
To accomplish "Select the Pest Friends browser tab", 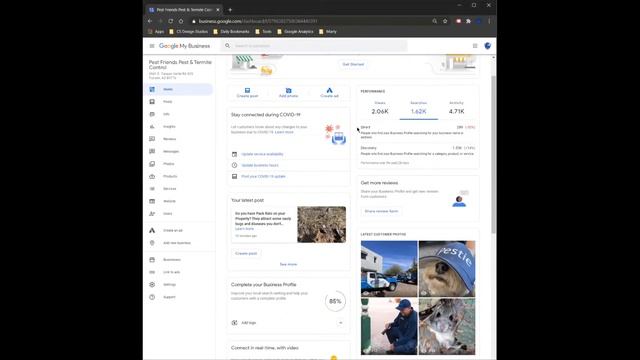I will pyautogui.click(x=184, y=10).
